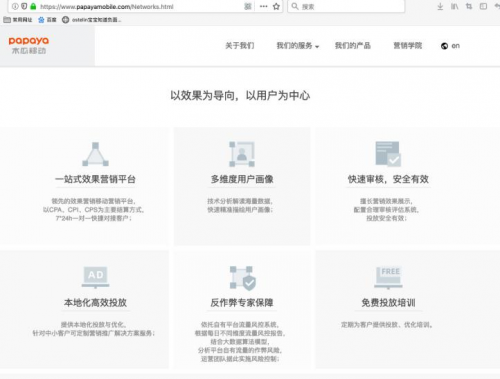Click the 以效果为导向，以用户为中心 headline

[x=240, y=96]
